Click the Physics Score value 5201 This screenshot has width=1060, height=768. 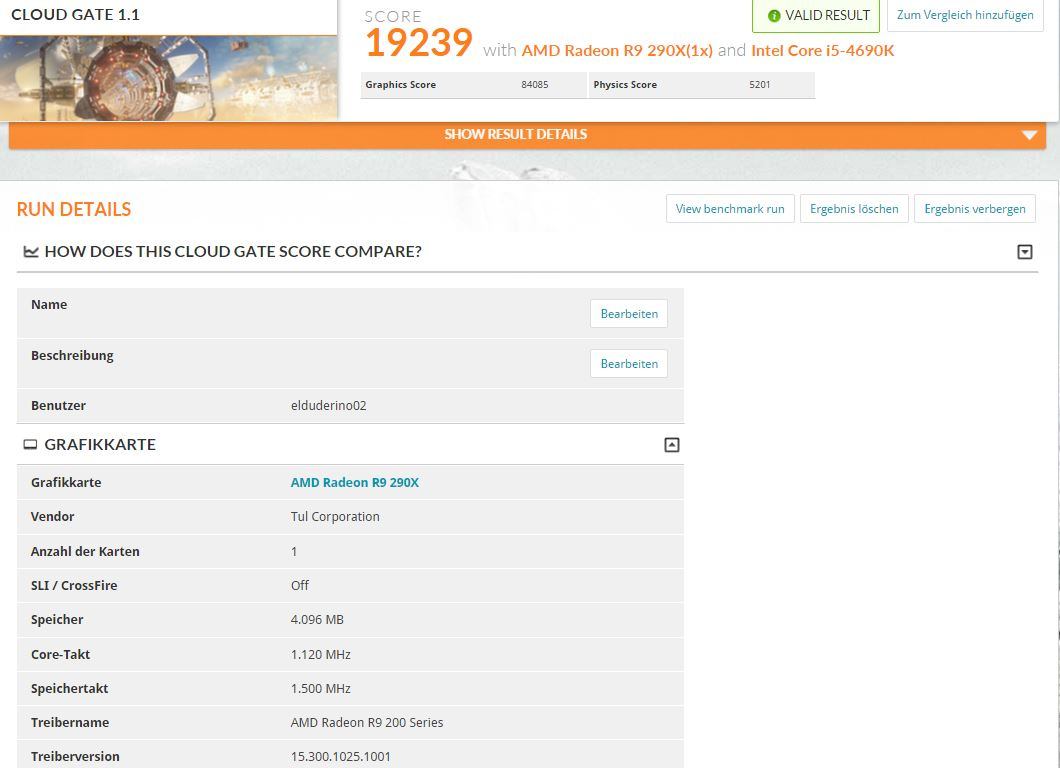[759, 85]
